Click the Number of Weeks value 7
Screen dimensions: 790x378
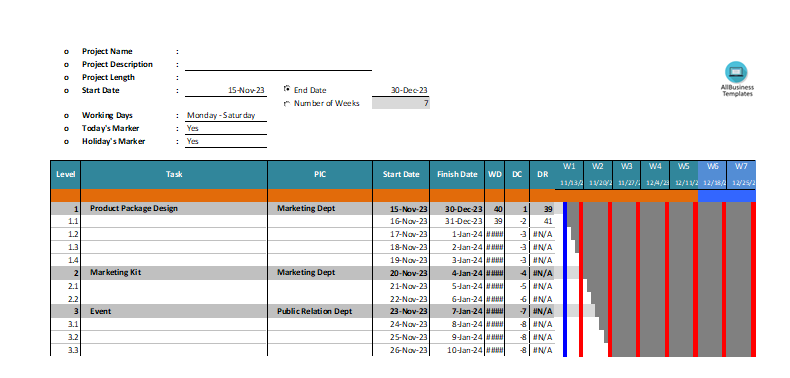[x=401, y=103]
